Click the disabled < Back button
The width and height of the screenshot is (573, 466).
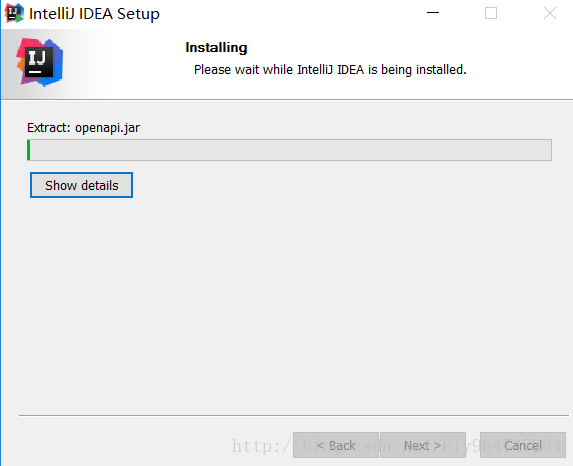tap(336, 445)
